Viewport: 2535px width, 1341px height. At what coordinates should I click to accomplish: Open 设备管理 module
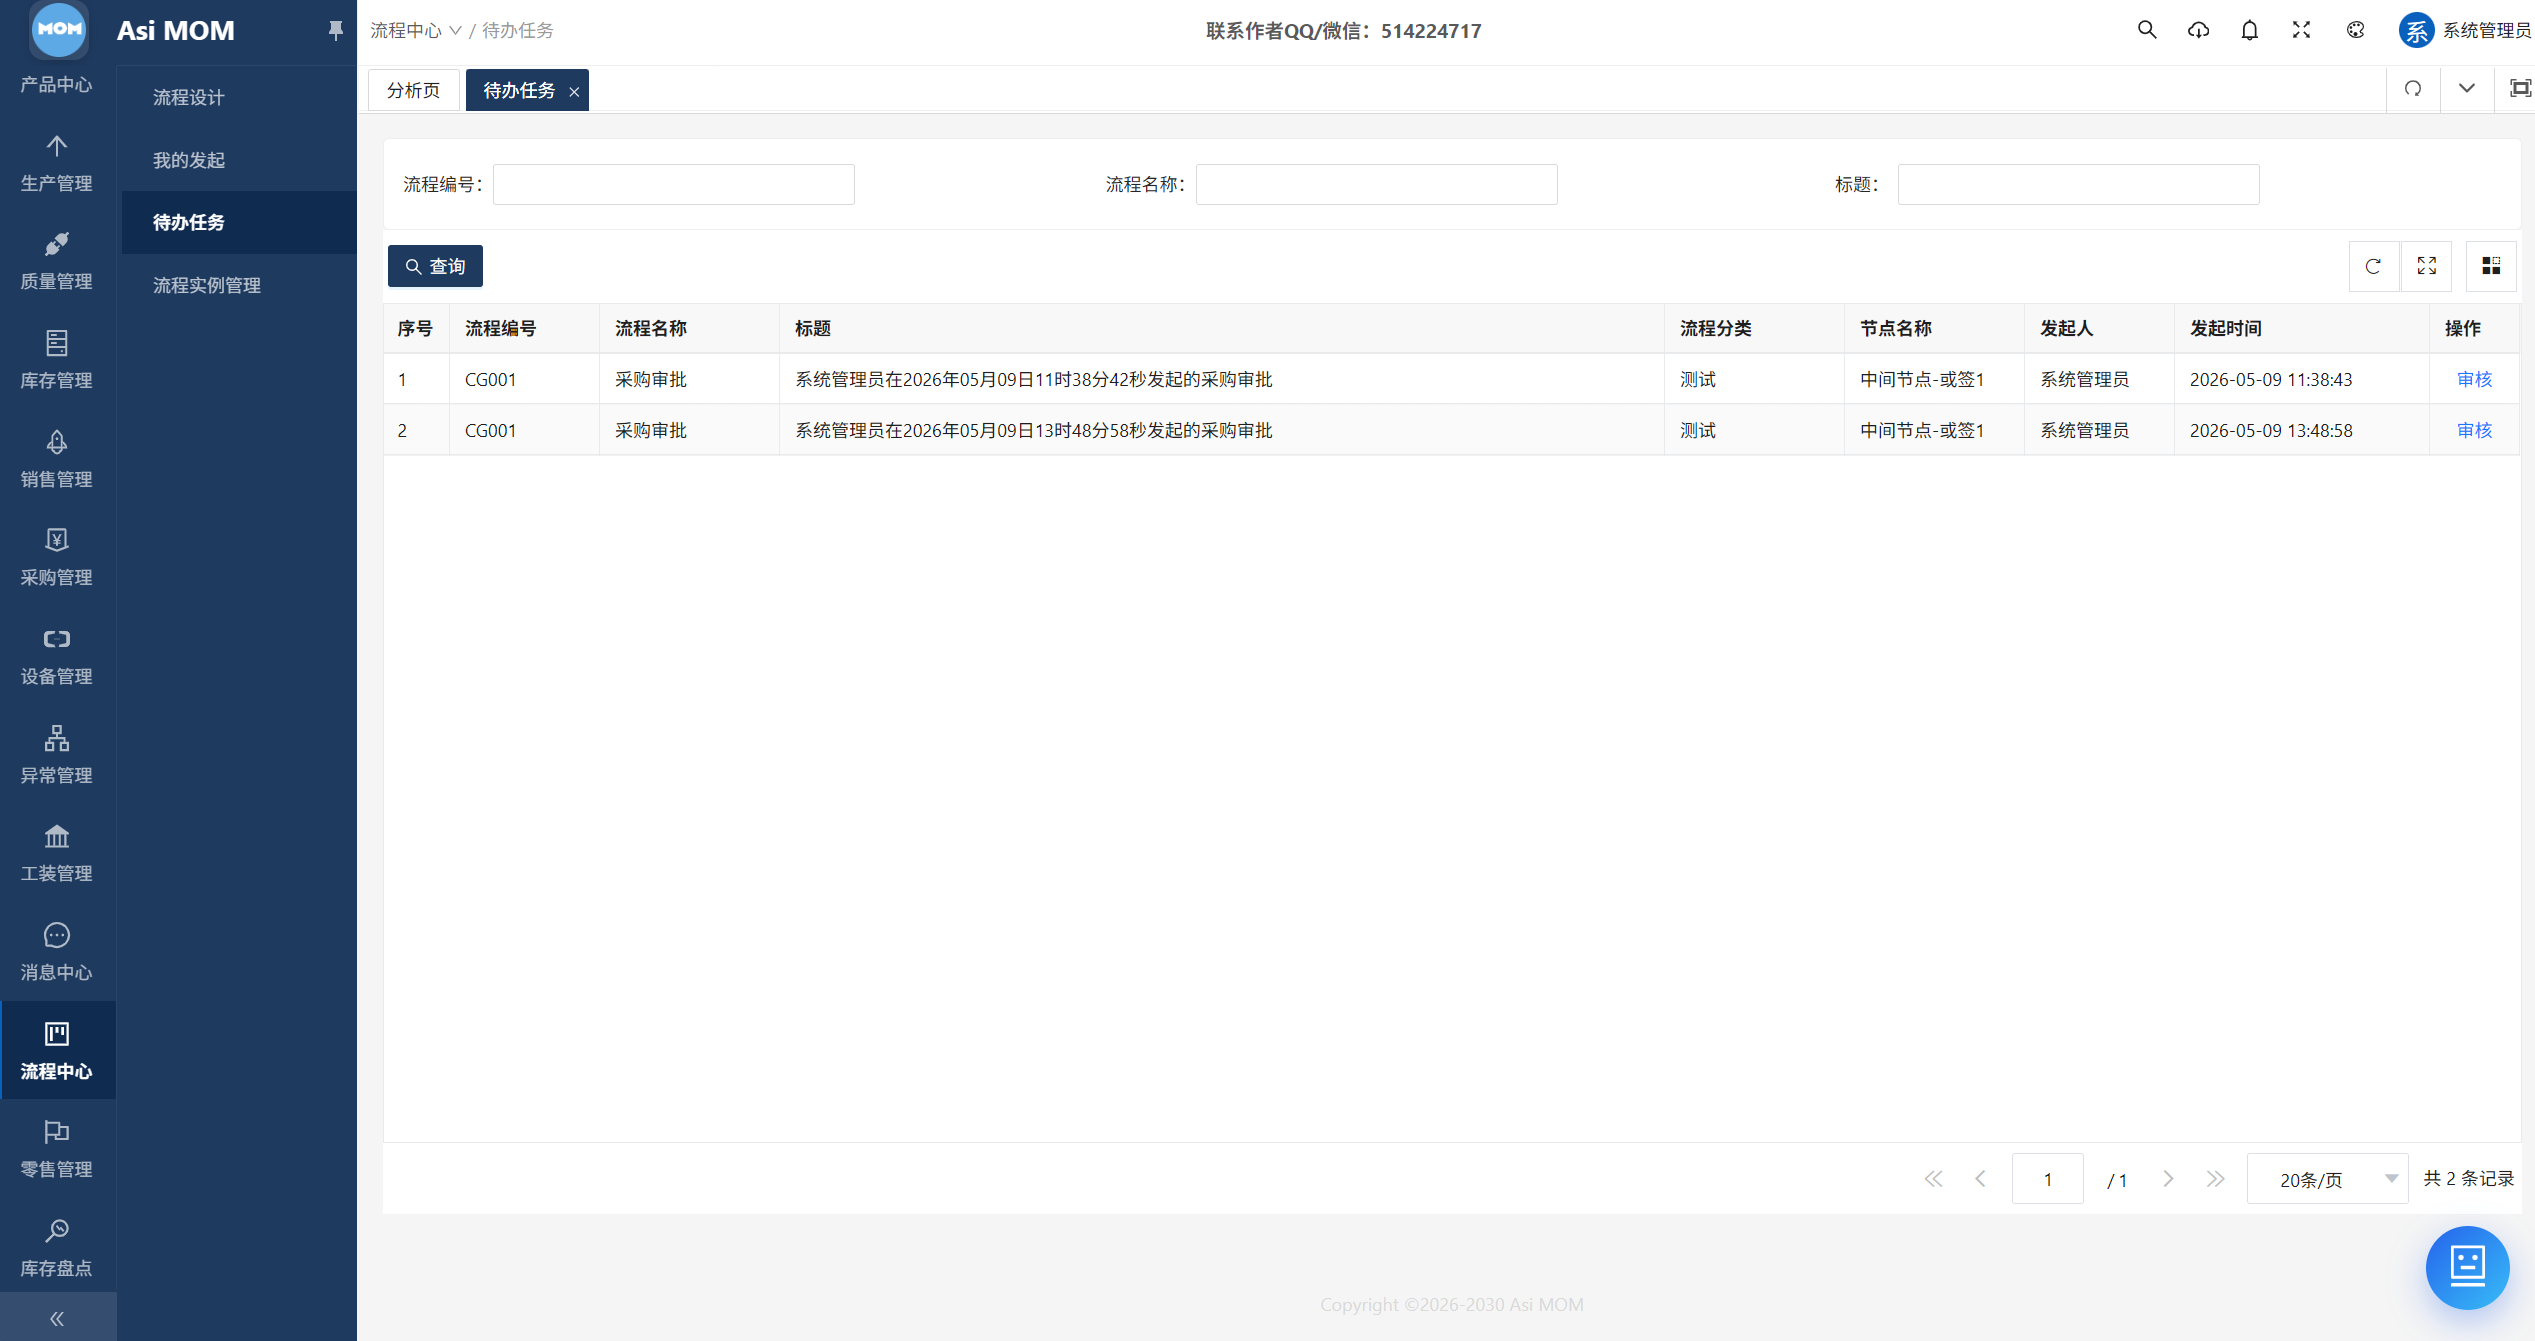(x=57, y=656)
